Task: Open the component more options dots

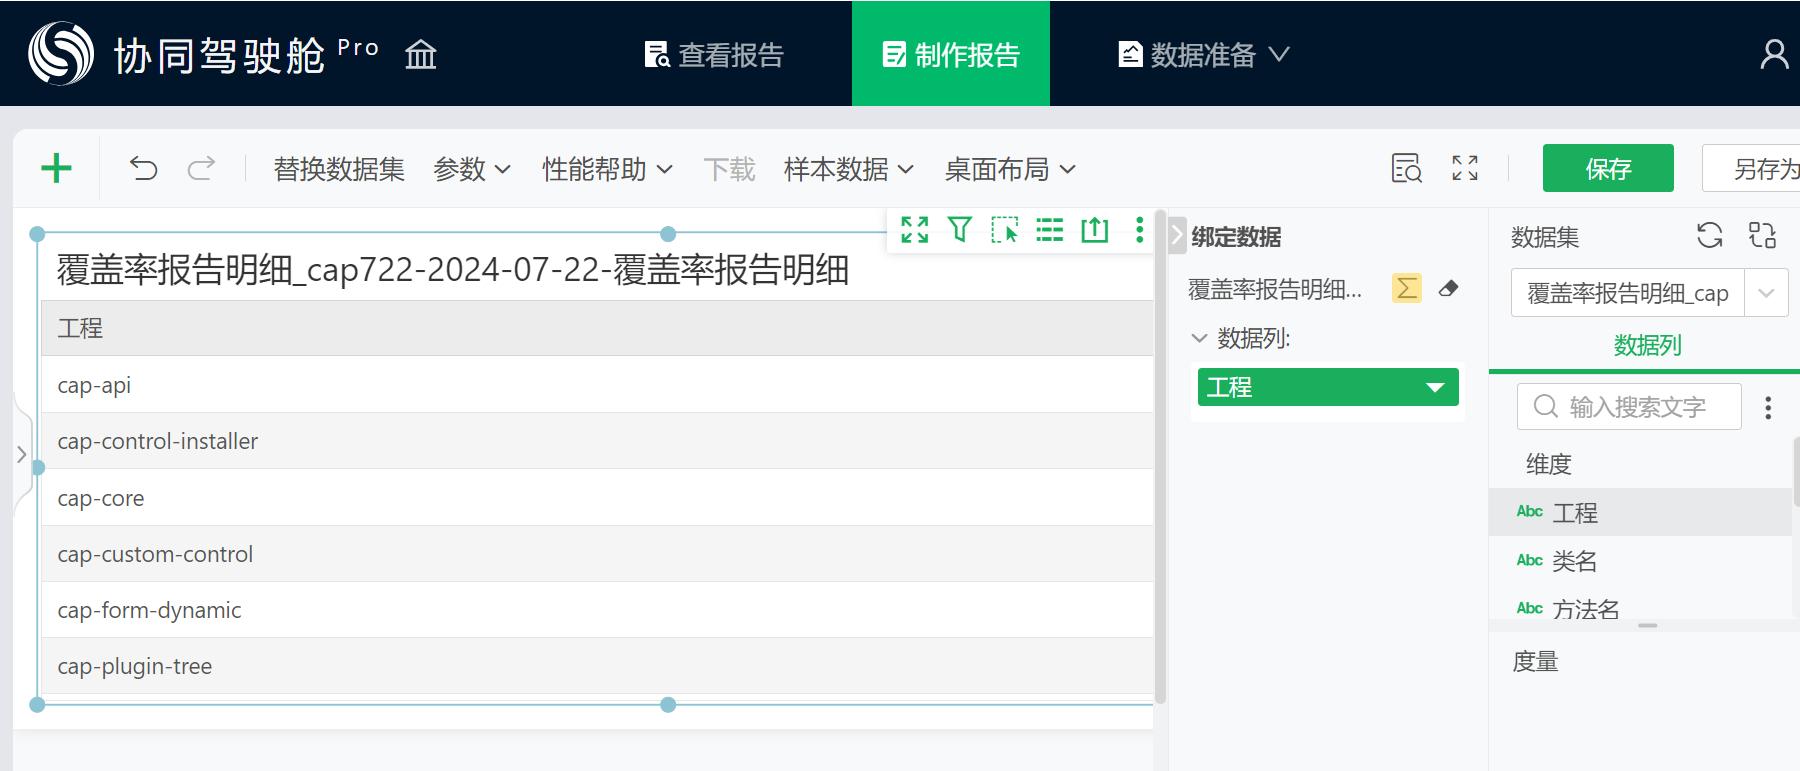Action: click(x=1139, y=230)
